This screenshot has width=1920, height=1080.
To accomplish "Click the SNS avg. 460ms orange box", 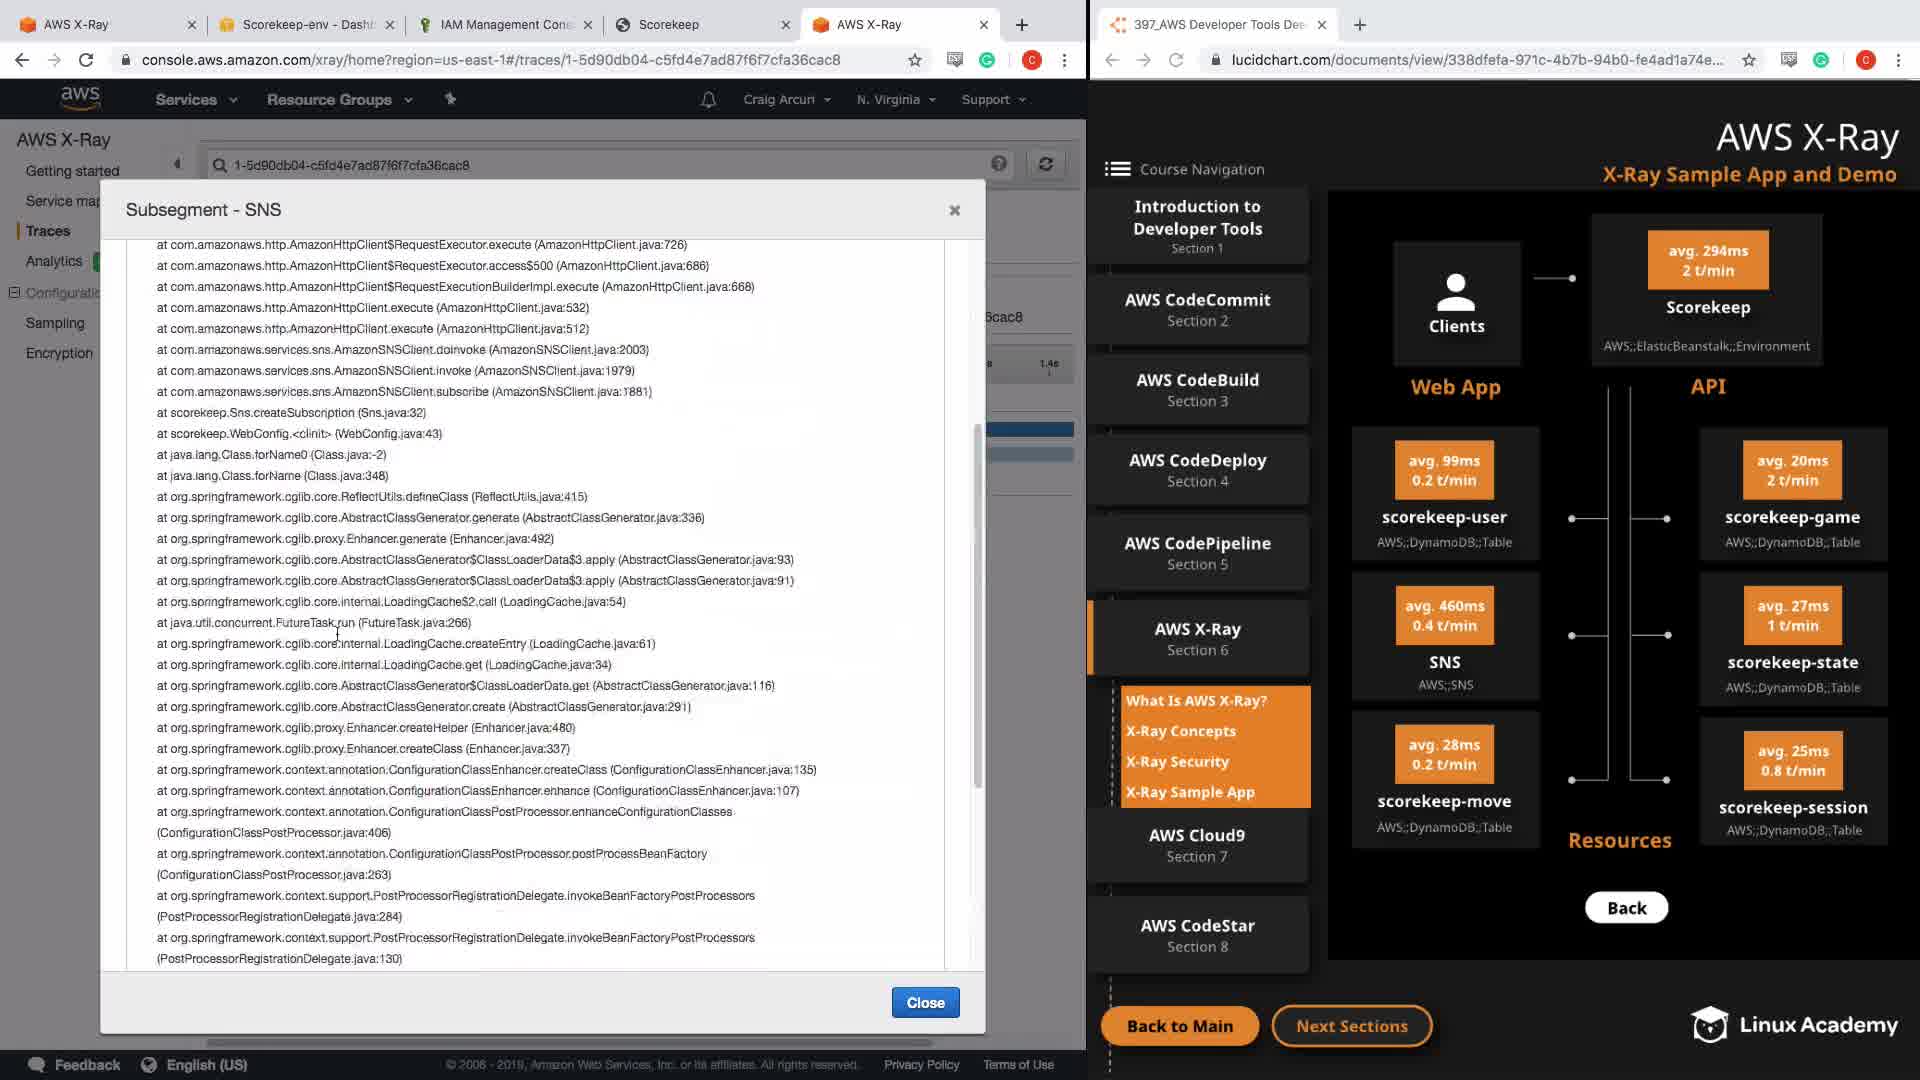I will tap(1444, 616).
